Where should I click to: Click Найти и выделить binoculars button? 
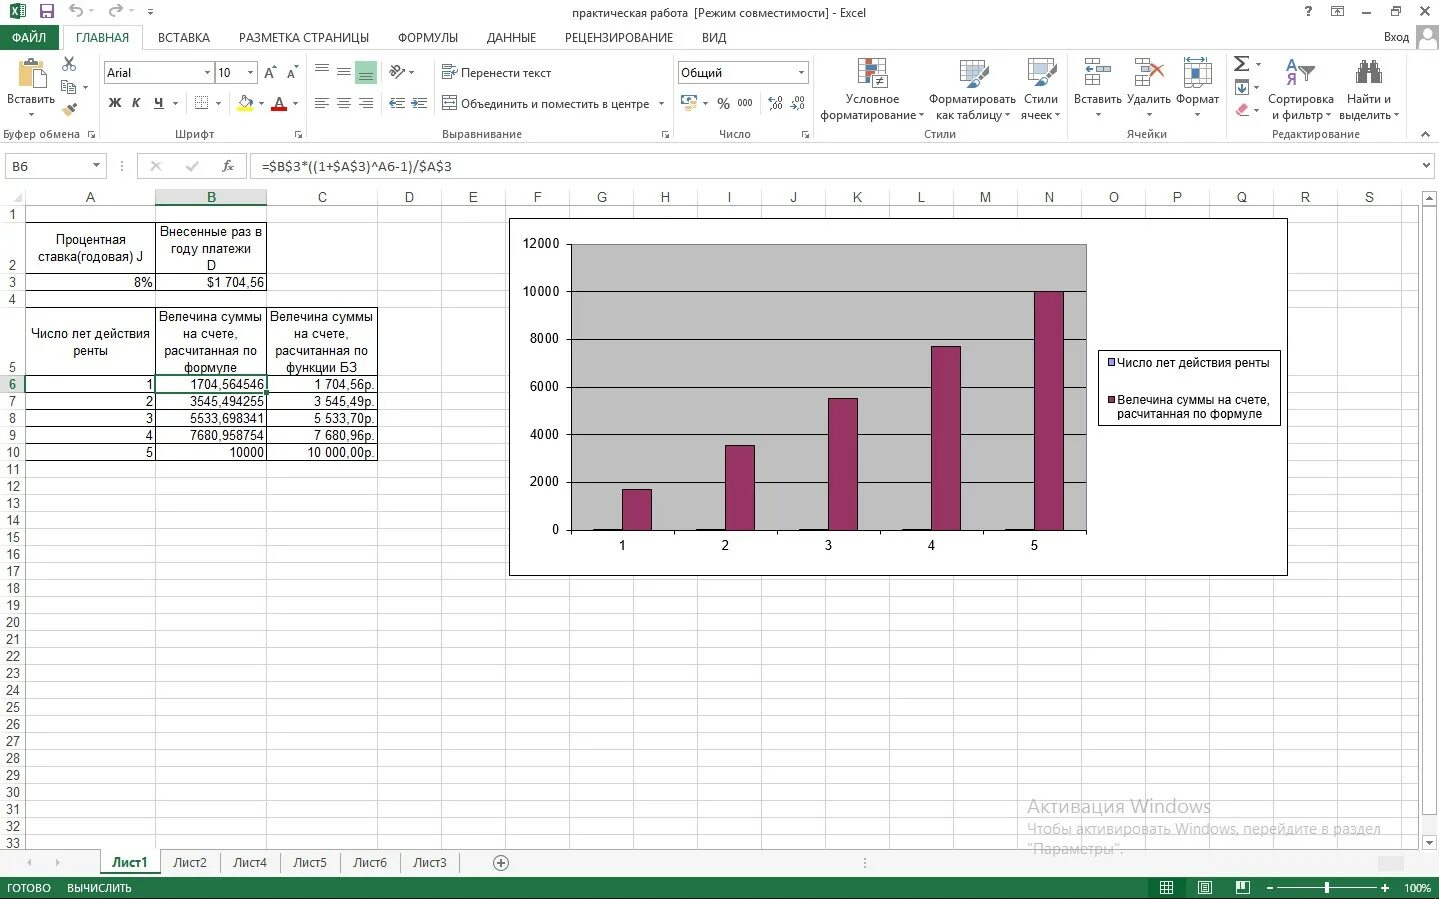(x=1369, y=90)
